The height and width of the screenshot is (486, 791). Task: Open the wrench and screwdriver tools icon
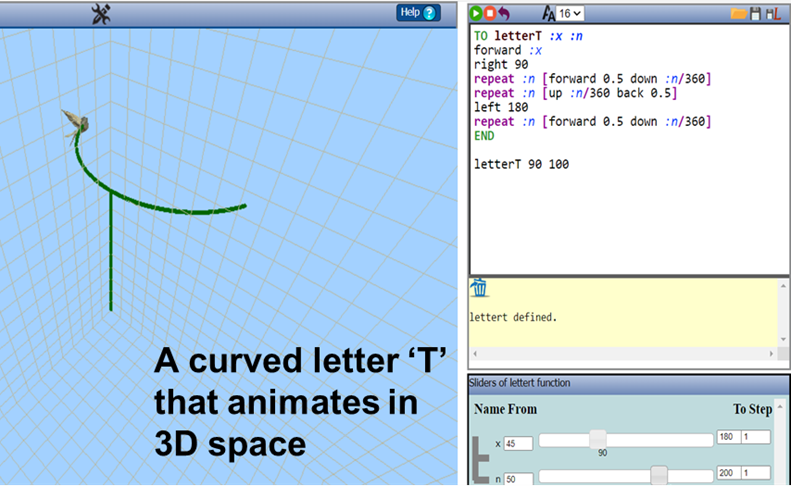click(x=101, y=13)
